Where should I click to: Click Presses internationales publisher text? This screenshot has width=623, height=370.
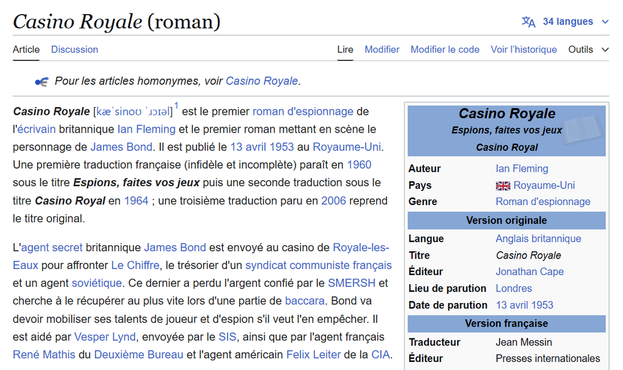pyautogui.click(x=548, y=358)
